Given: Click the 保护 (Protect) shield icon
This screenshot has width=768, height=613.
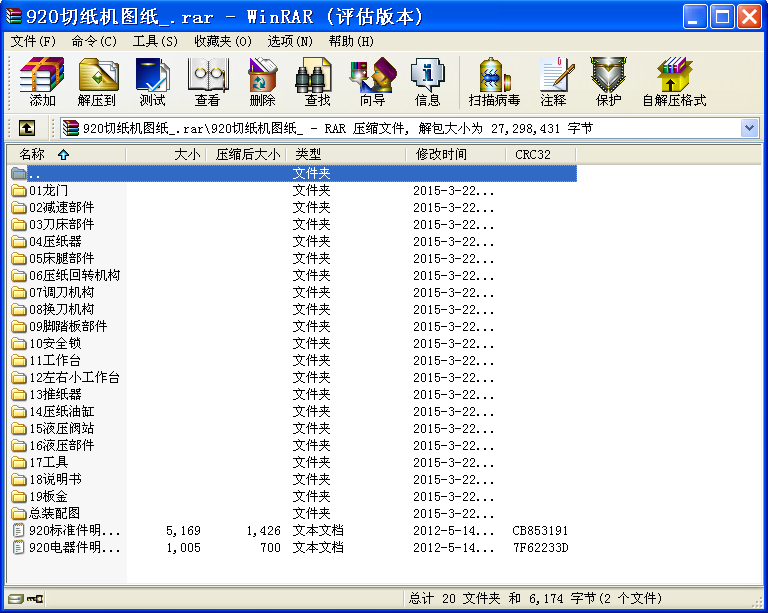Looking at the screenshot, I should [608, 81].
